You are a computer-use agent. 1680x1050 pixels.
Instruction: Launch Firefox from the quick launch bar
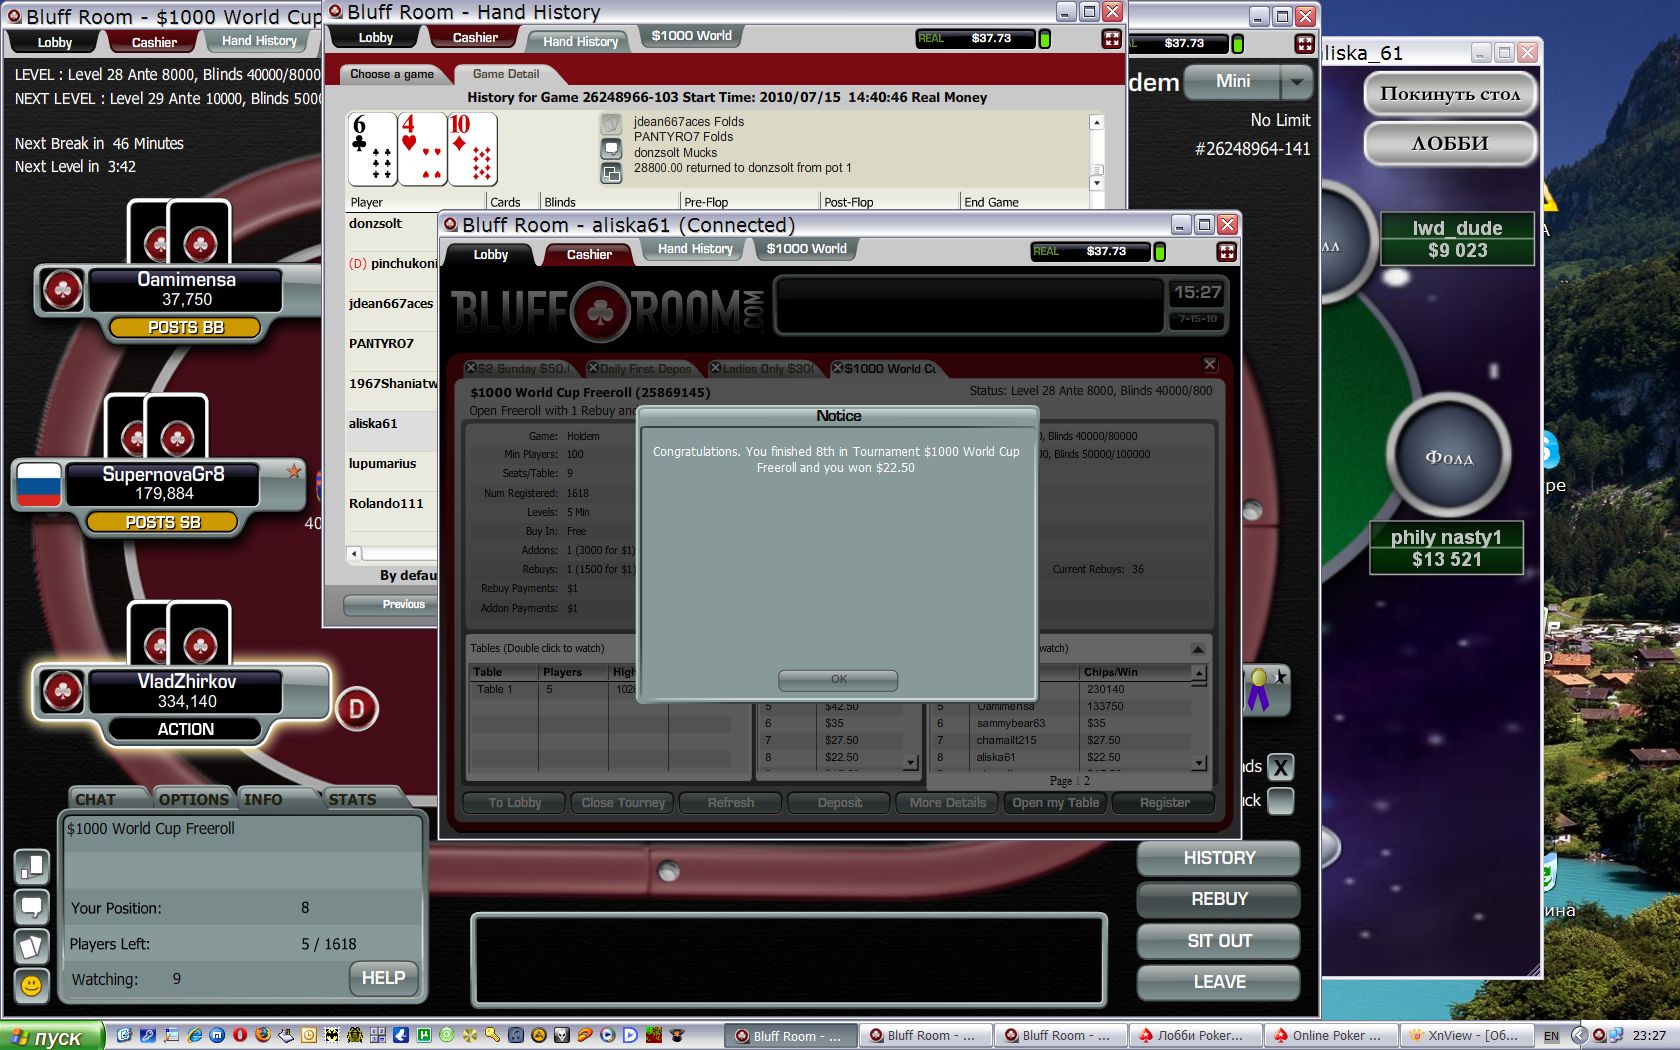point(263,1035)
